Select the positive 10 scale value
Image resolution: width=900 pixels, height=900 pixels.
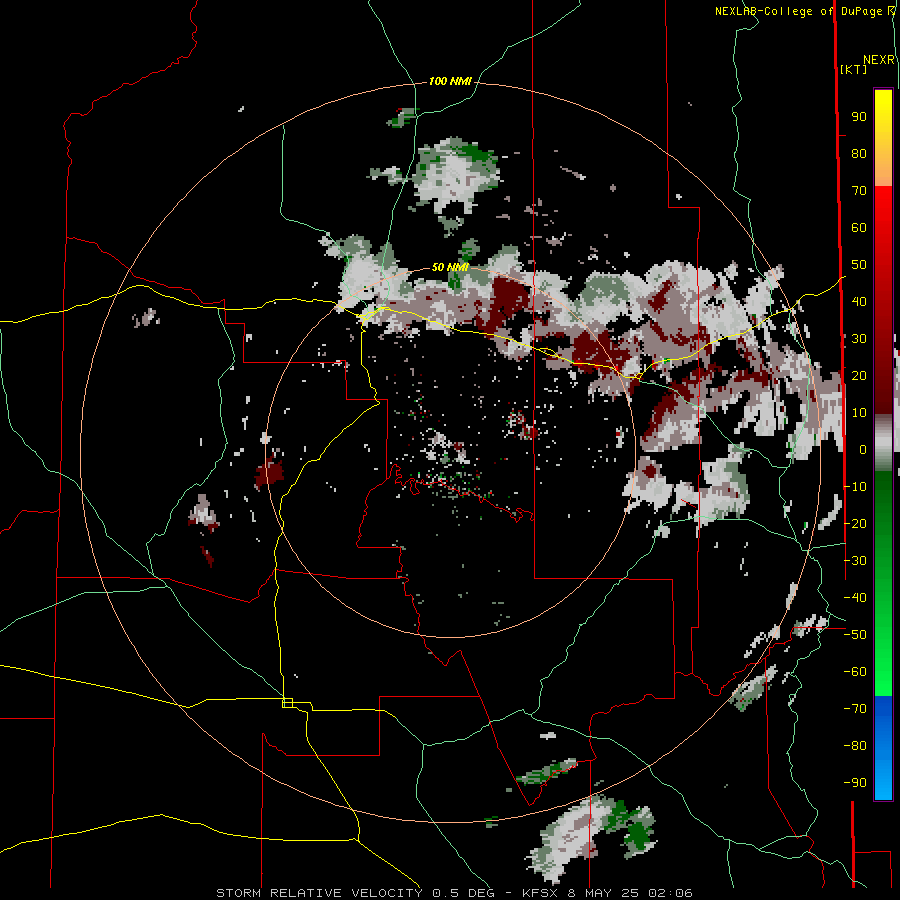point(859,413)
